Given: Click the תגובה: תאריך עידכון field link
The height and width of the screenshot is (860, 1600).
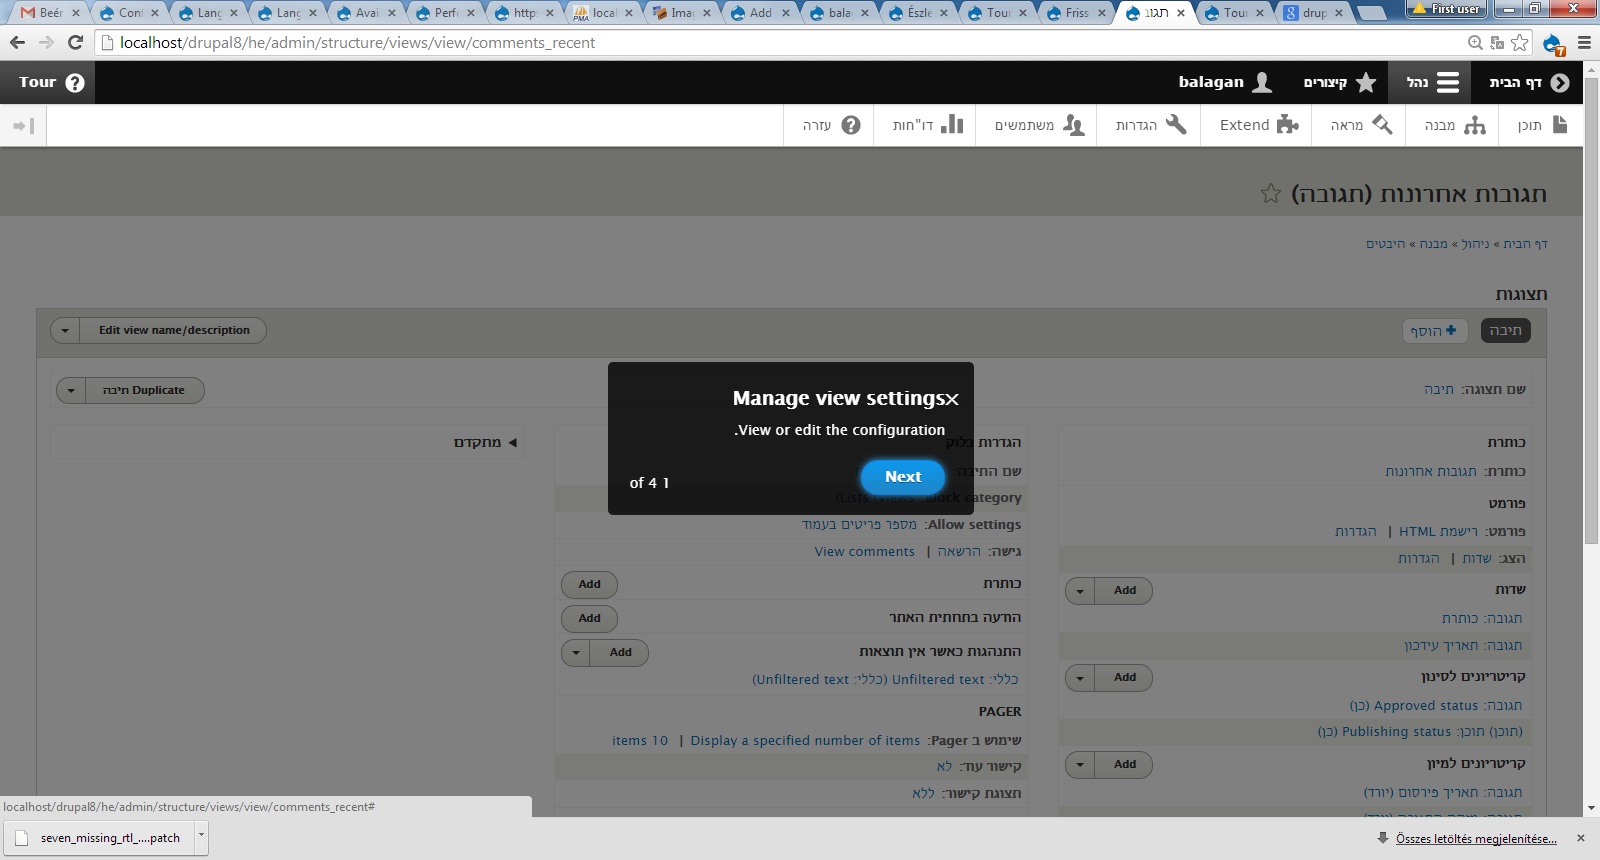Looking at the screenshot, I should click(x=1463, y=646).
